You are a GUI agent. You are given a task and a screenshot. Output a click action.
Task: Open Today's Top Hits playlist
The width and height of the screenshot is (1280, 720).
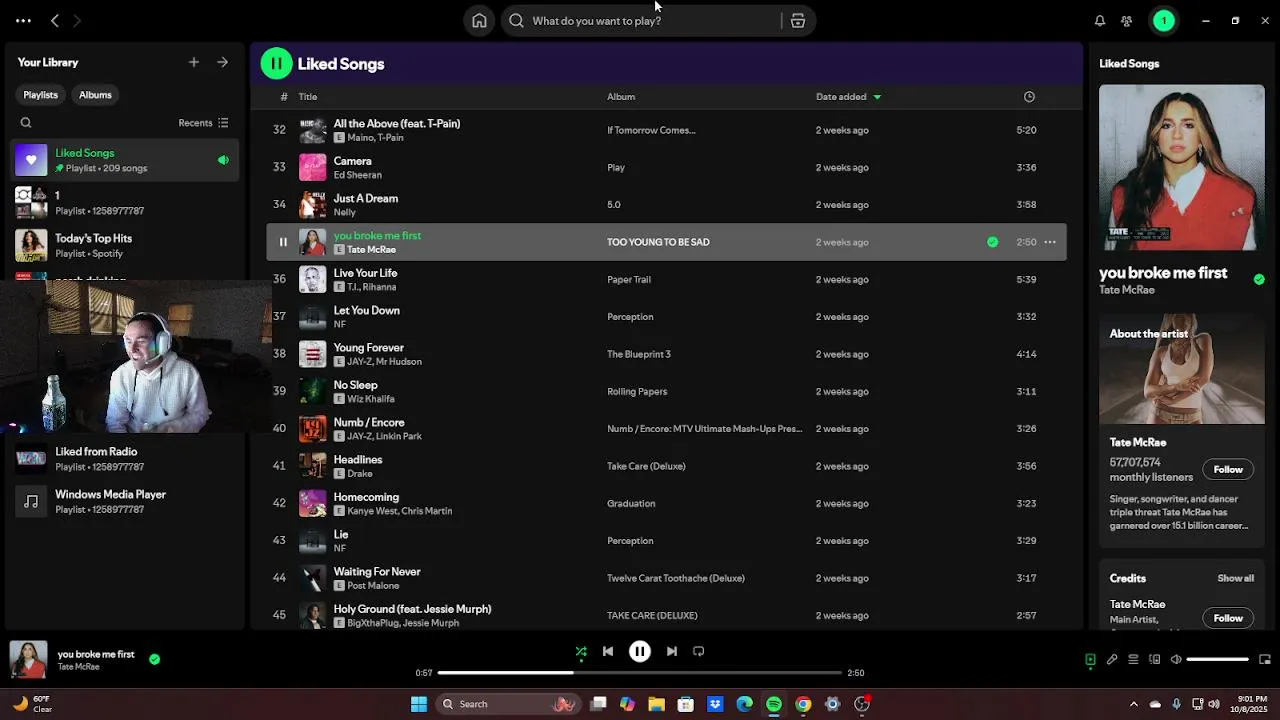(x=125, y=245)
